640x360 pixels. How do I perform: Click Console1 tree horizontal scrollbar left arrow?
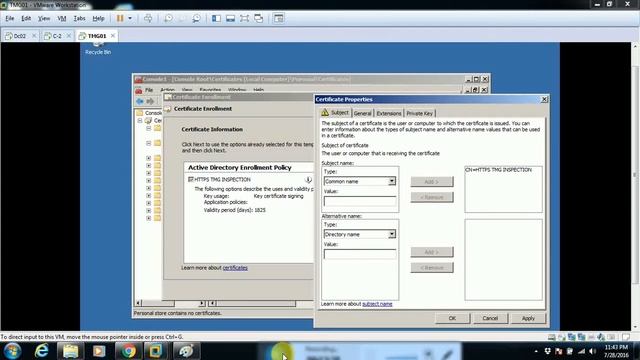pyautogui.click(x=138, y=303)
